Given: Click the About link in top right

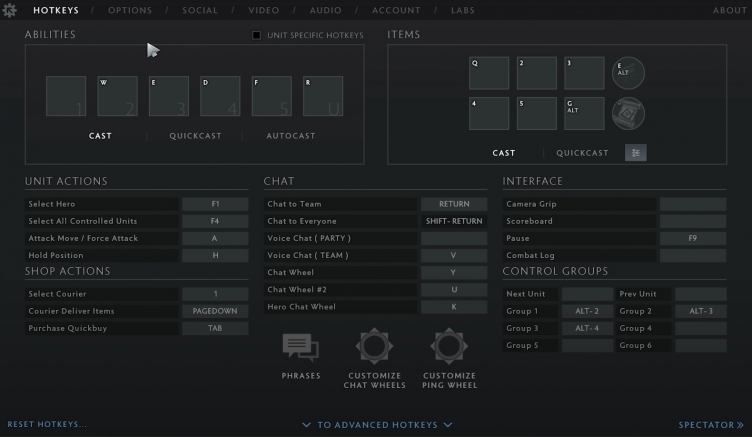Looking at the screenshot, I should click(729, 10).
